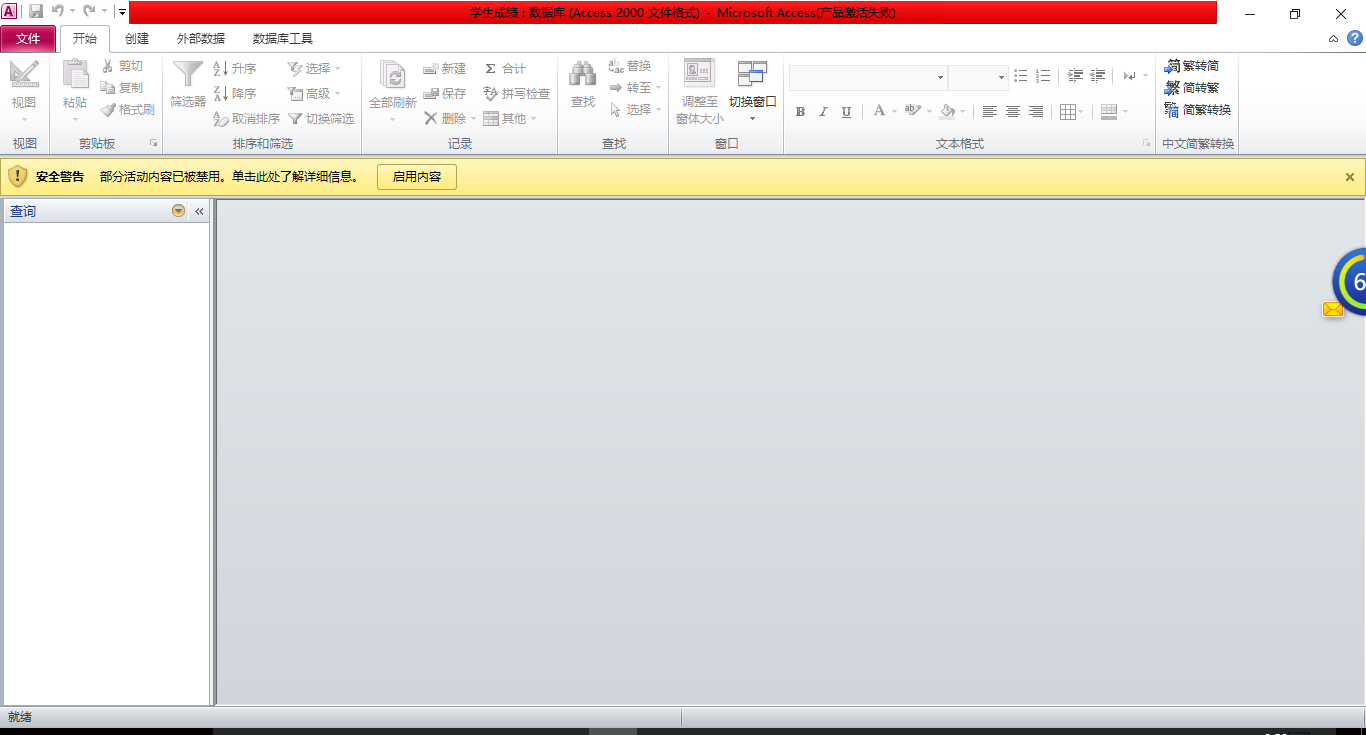Open the 查询 navigation pane category dropdown
The height and width of the screenshot is (735, 1366).
point(178,211)
